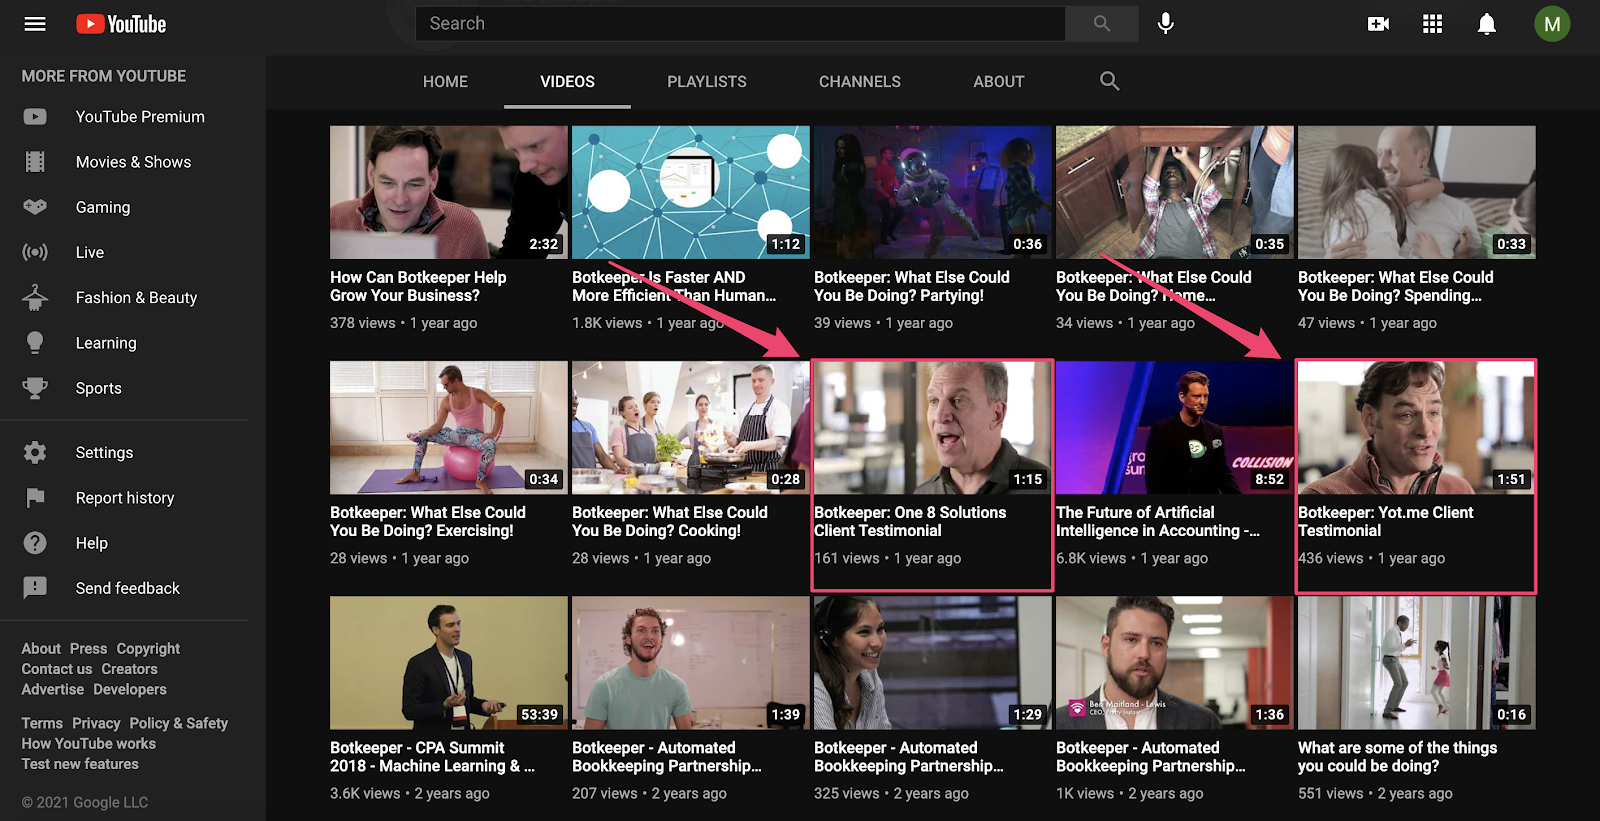Click the Creators footer link

129,669
